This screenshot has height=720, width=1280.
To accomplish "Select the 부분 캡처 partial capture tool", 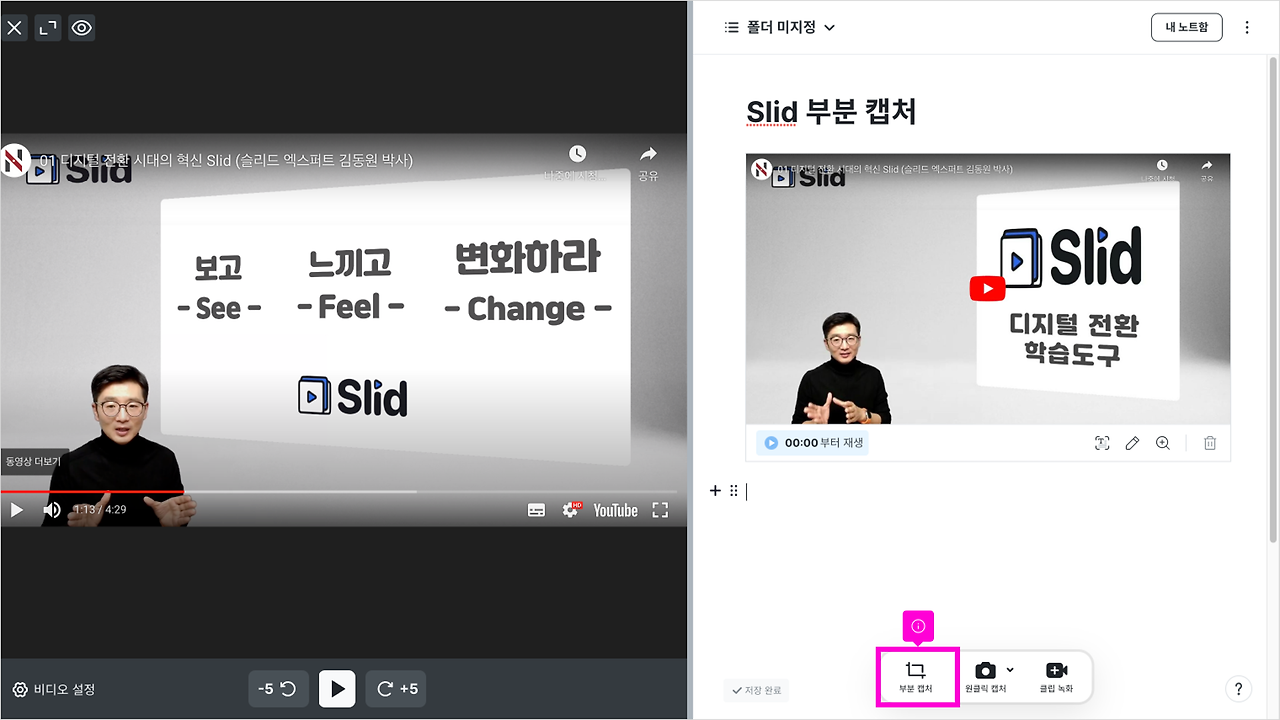I will tap(917, 676).
